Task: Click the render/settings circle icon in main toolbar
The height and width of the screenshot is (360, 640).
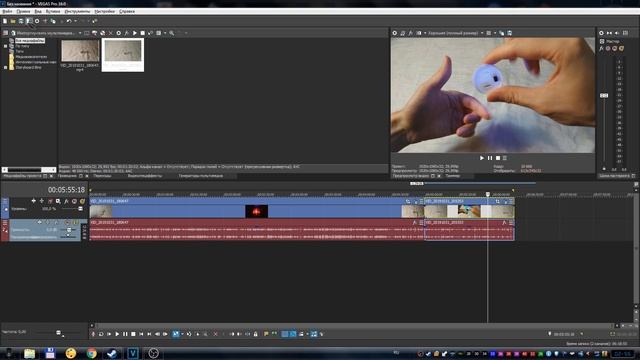Action: click(37, 21)
